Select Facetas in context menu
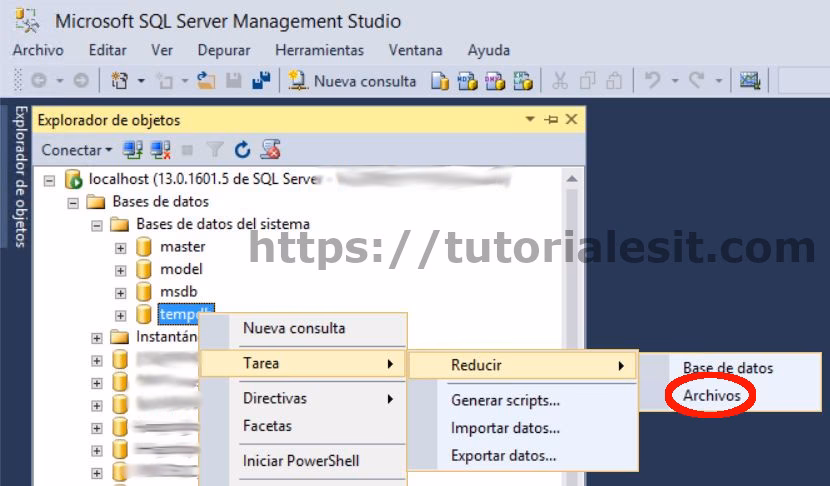The height and width of the screenshot is (486, 830). click(x=303, y=426)
